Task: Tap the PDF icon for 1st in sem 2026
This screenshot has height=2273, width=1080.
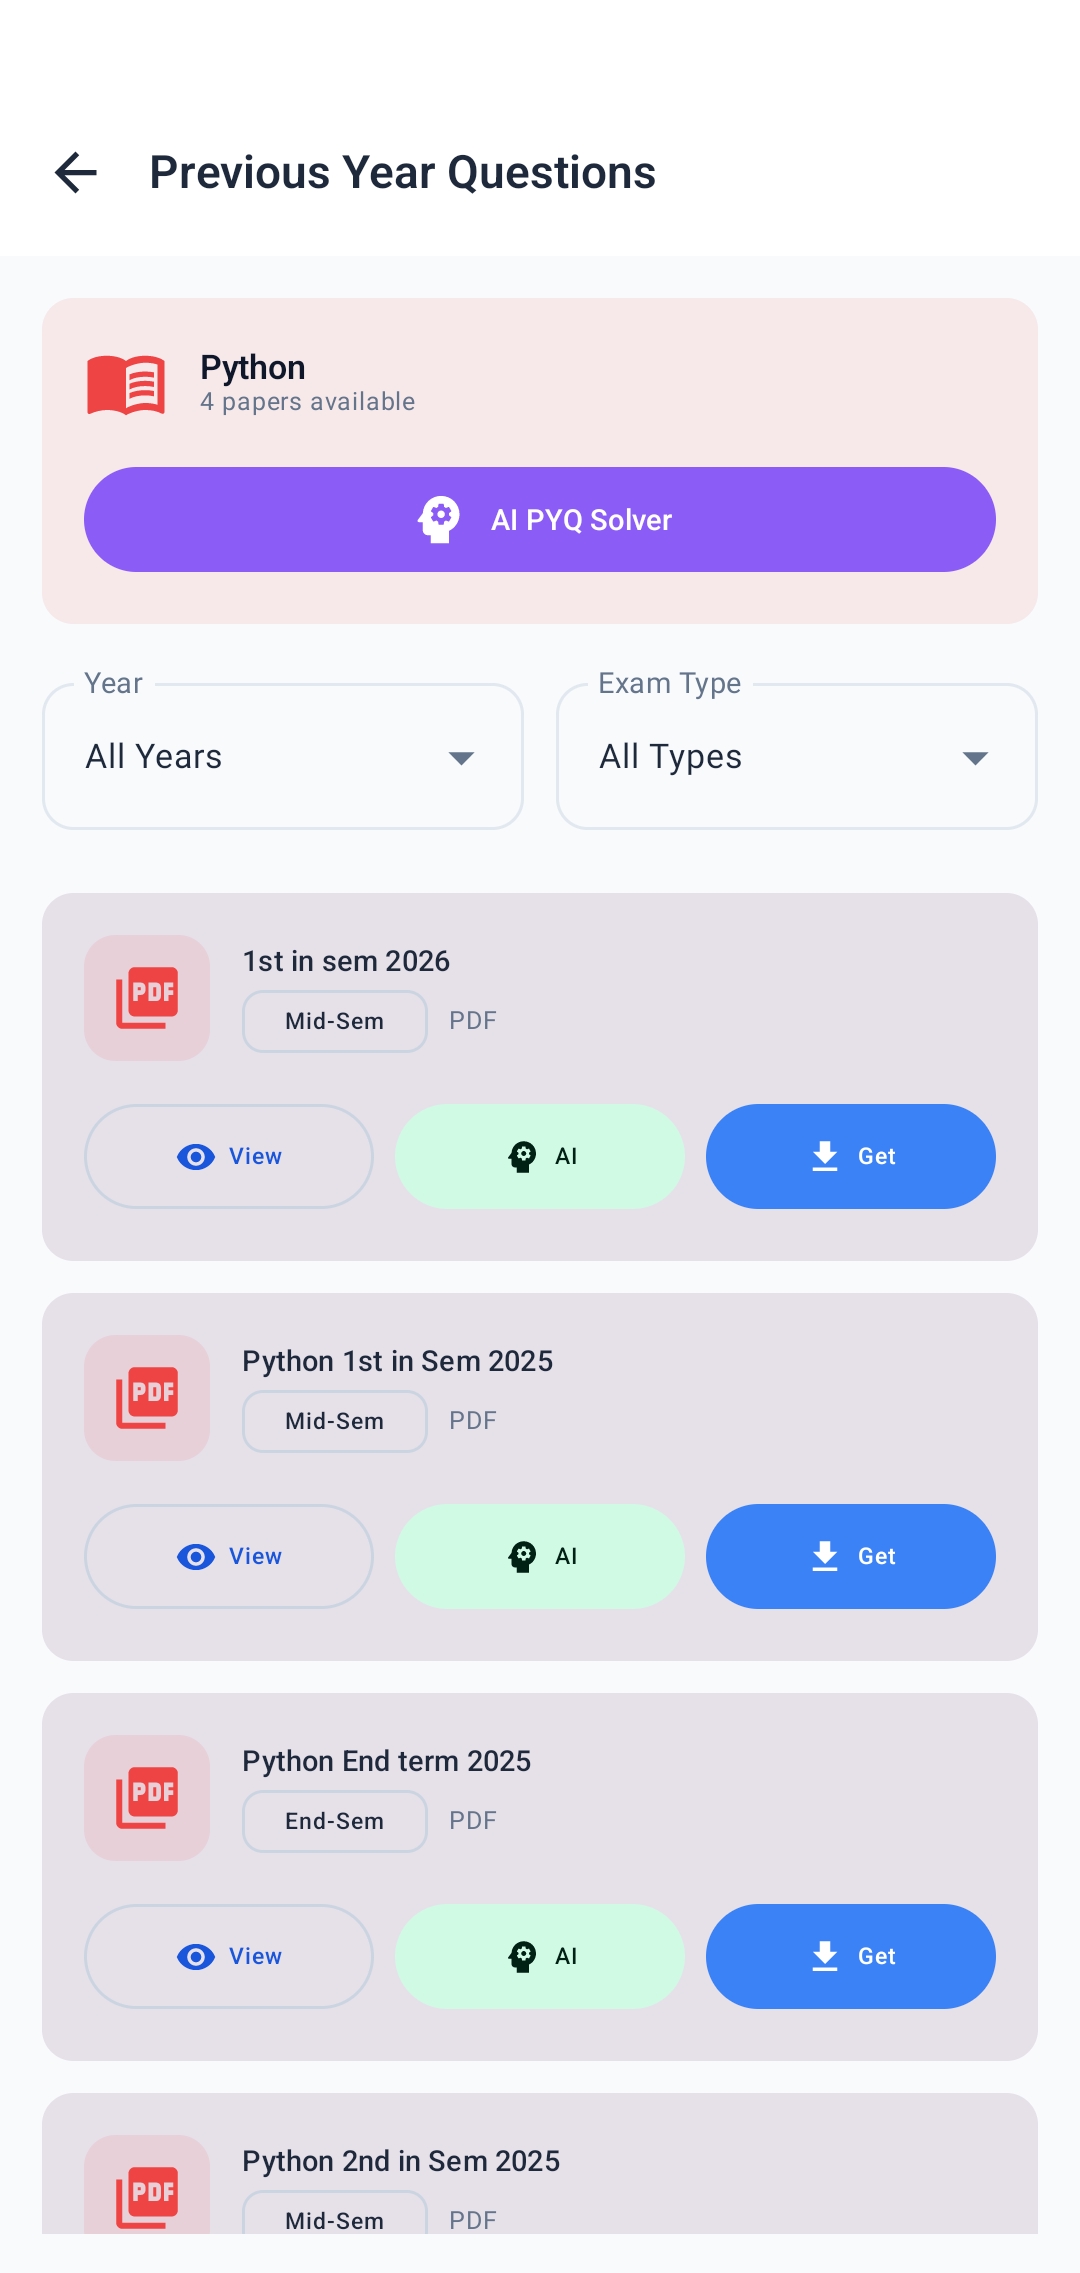Action: pyautogui.click(x=146, y=997)
